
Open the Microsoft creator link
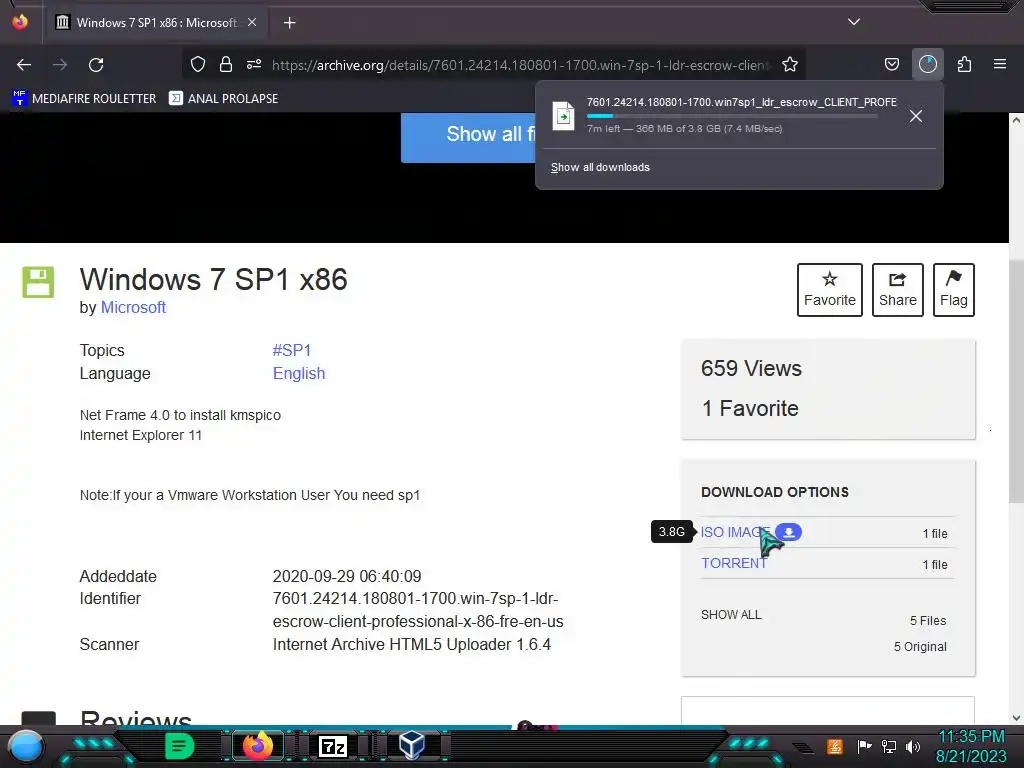(x=133, y=308)
